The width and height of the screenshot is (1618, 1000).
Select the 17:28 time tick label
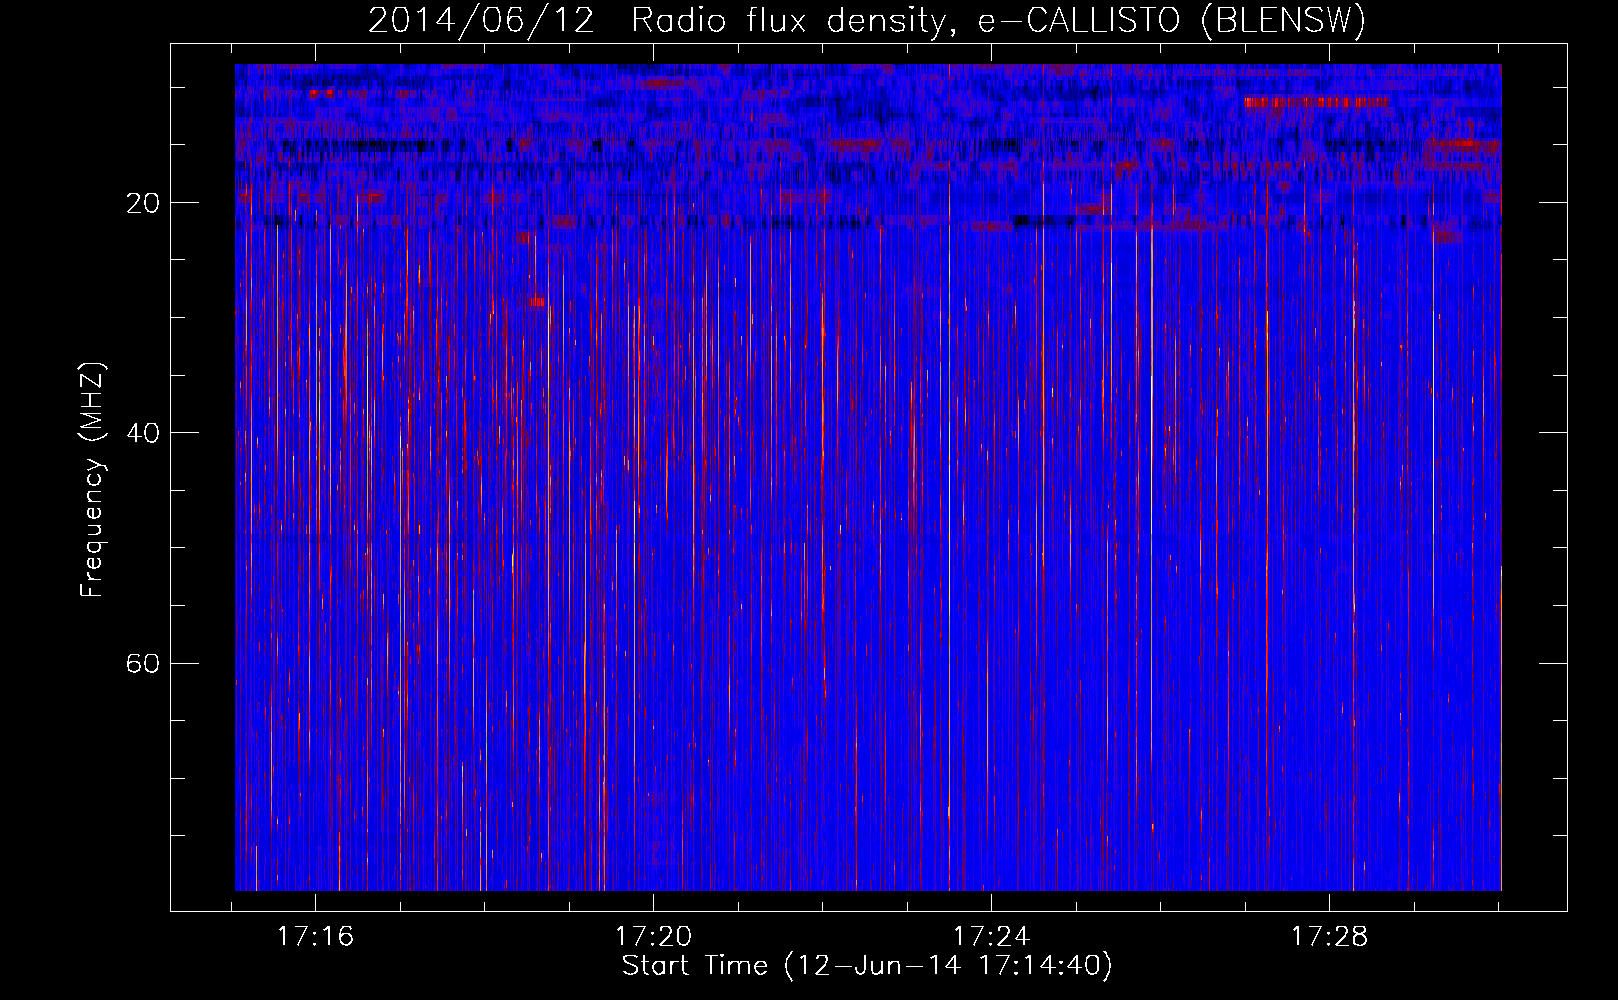[x=1329, y=937]
